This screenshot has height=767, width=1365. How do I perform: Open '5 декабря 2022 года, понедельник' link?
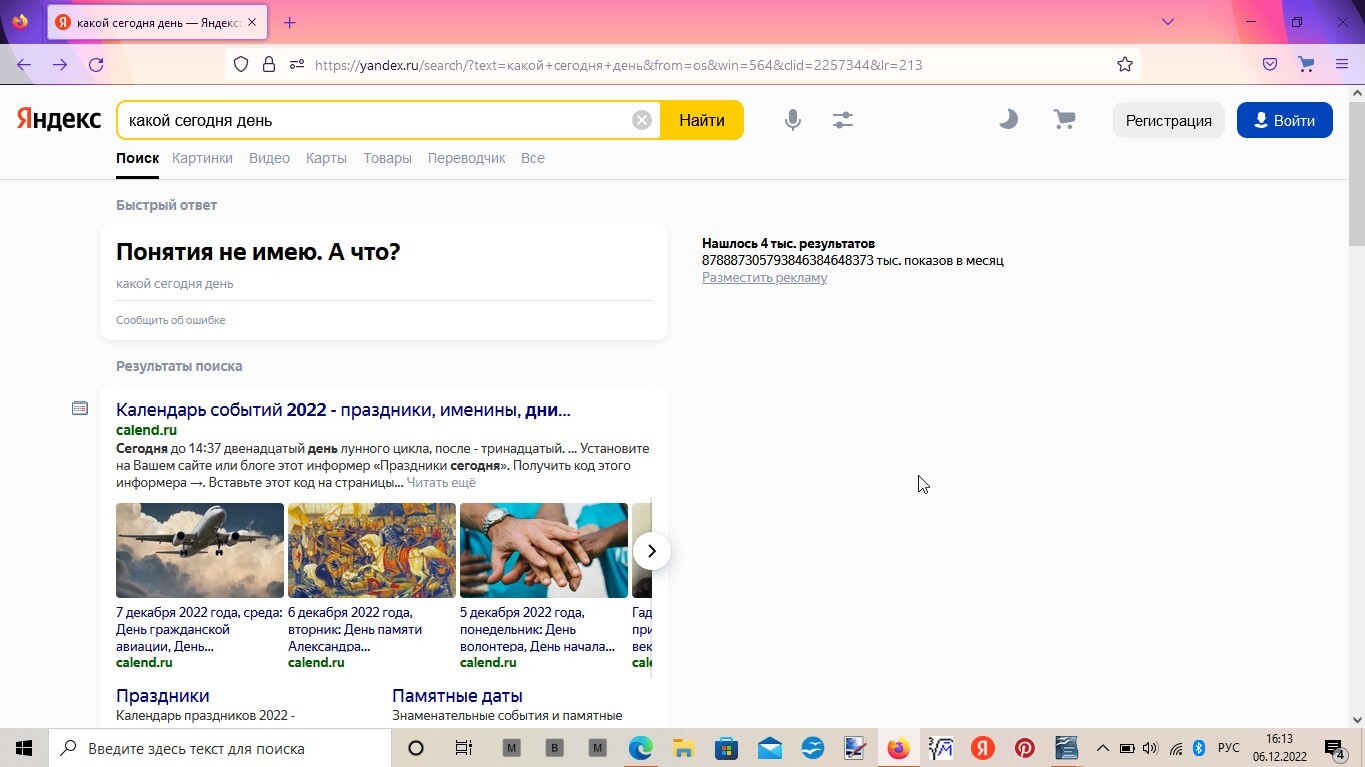[x=537, y=629]
